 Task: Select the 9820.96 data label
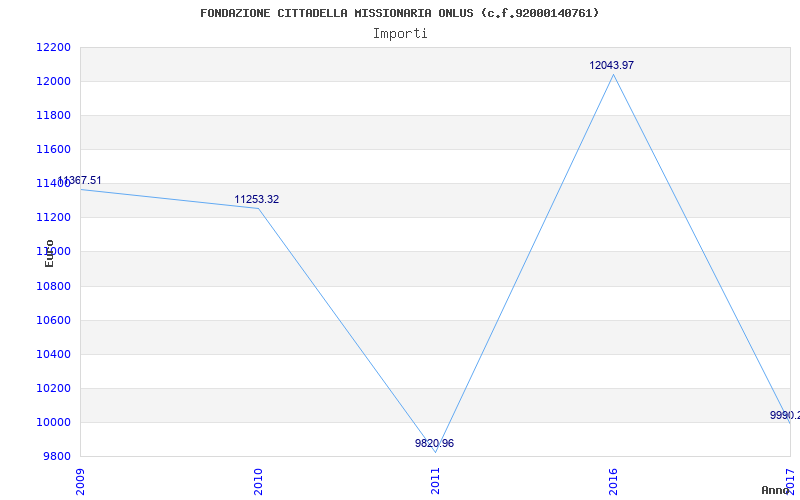pyautogui.click(x=434, y=443)
